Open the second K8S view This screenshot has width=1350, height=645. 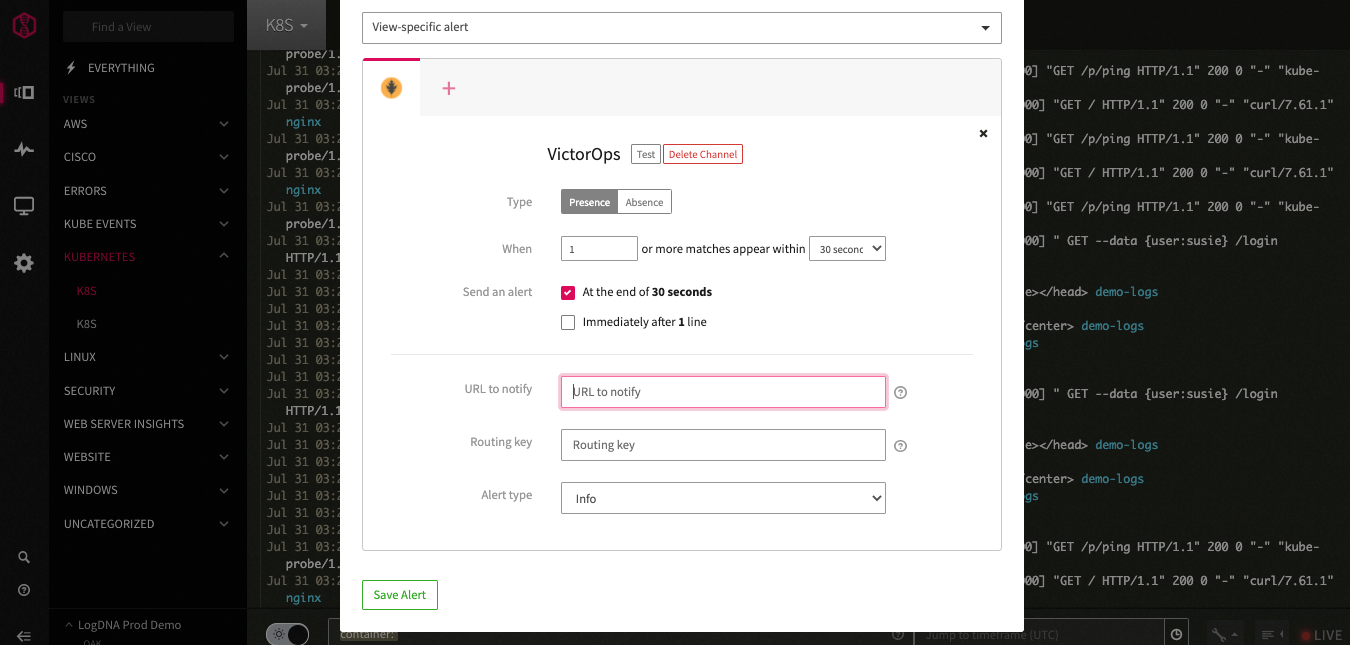pyautogui.click(x=87, y=324)
